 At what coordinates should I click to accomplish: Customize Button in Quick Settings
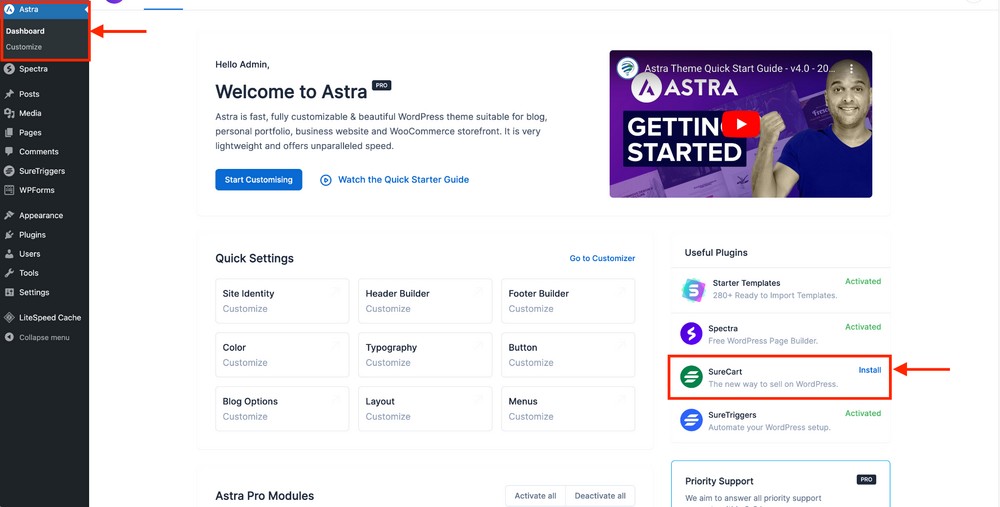(x=531, y=363)
